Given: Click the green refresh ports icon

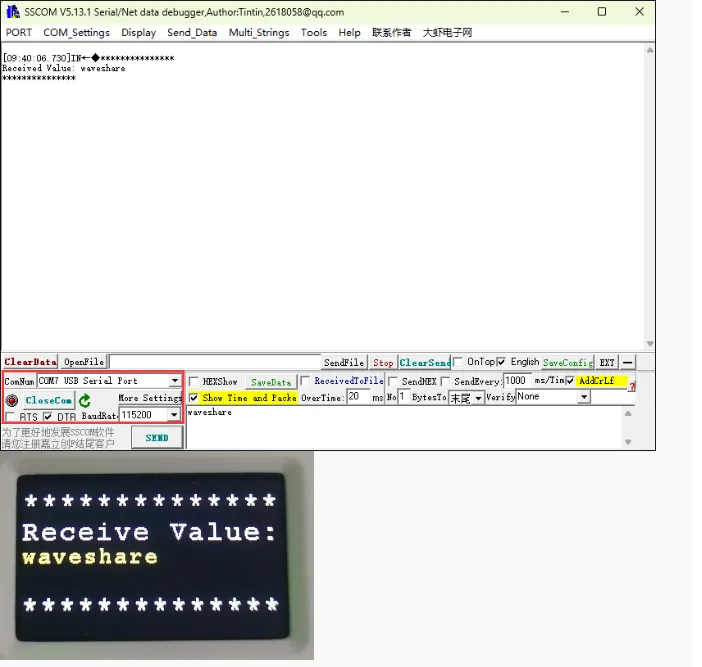Looking at the screenshot, I should [x=85, y=400].
